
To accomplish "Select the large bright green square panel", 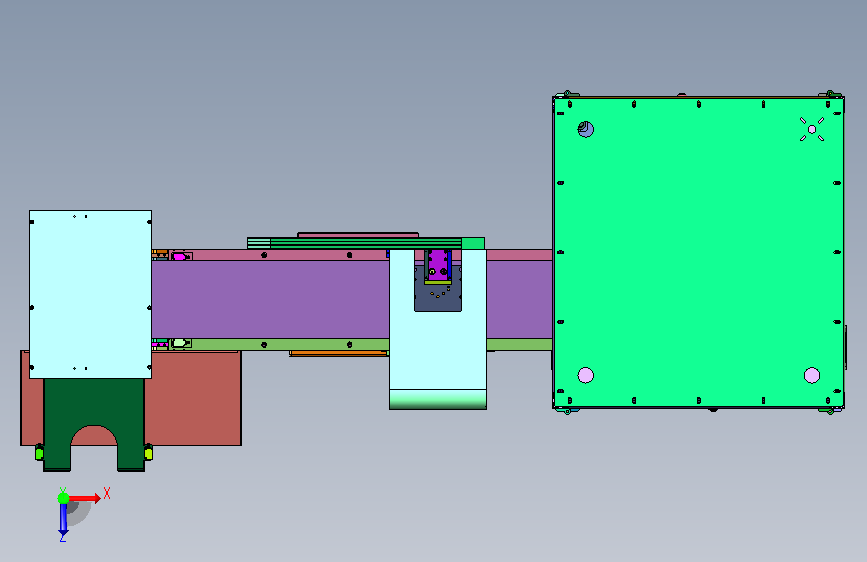I will 698,253.
